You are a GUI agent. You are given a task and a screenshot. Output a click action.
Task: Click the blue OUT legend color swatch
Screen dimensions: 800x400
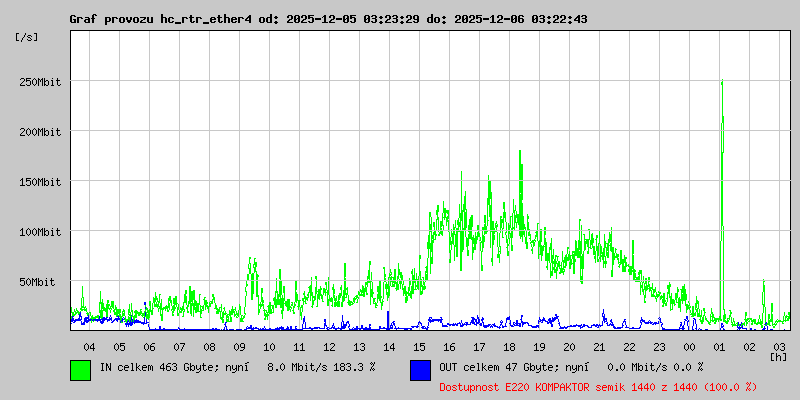tap(420, 369)
